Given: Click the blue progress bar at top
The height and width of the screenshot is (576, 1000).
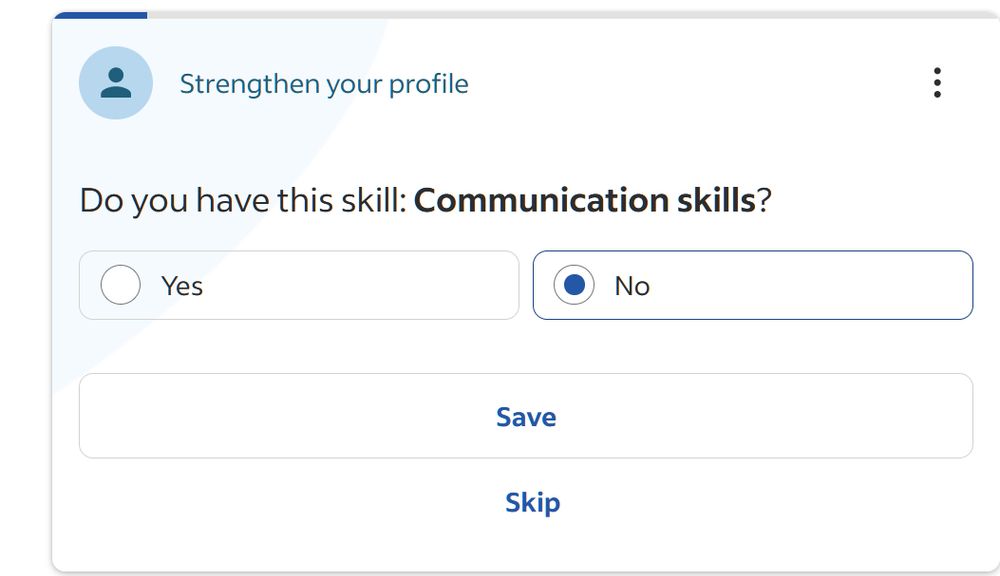Looking at the screenshot, I should click(99, 15).
